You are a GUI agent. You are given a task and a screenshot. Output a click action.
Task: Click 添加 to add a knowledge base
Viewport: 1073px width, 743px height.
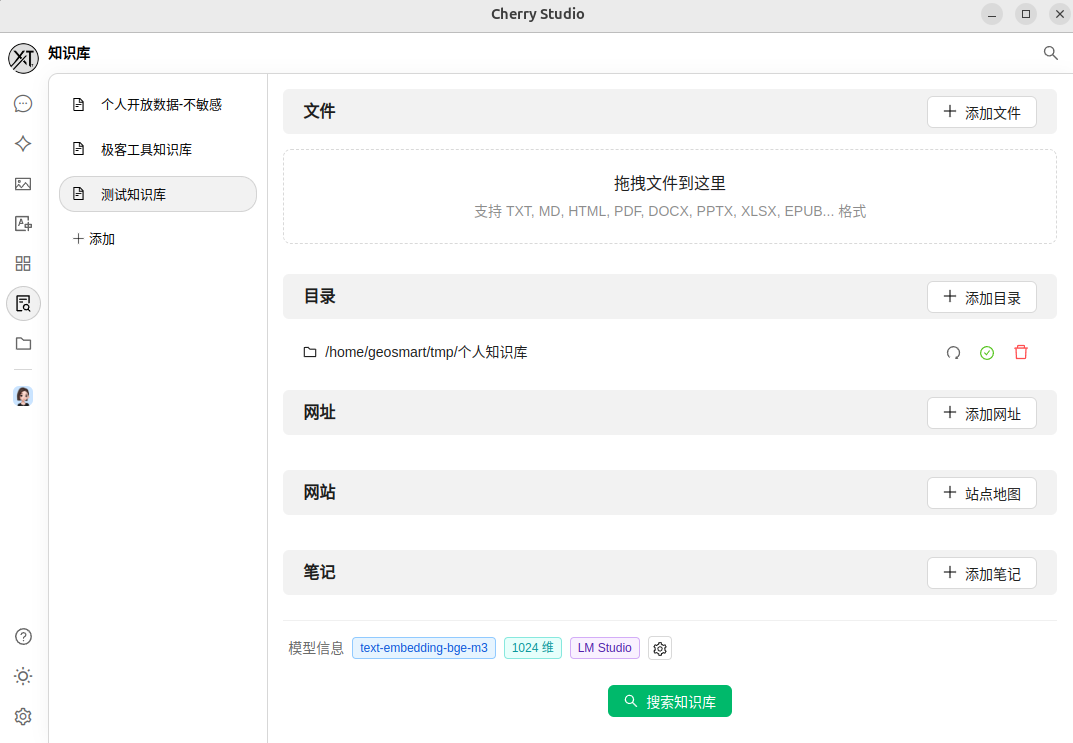(x=94, y=239)
